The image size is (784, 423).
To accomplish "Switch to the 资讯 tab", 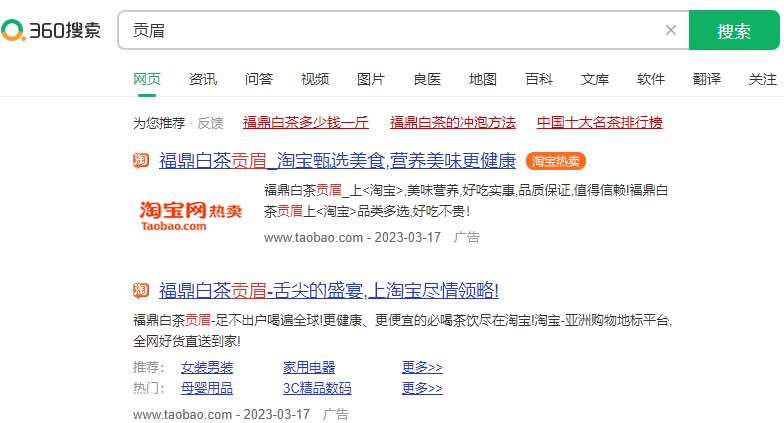I will point(203,79).
